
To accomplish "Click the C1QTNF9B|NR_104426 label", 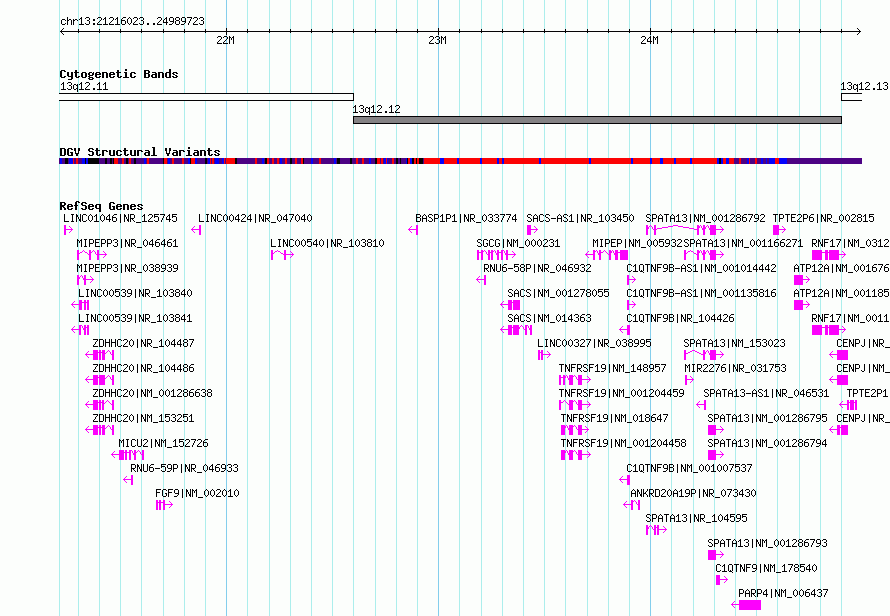I will [x=680, y=318].
